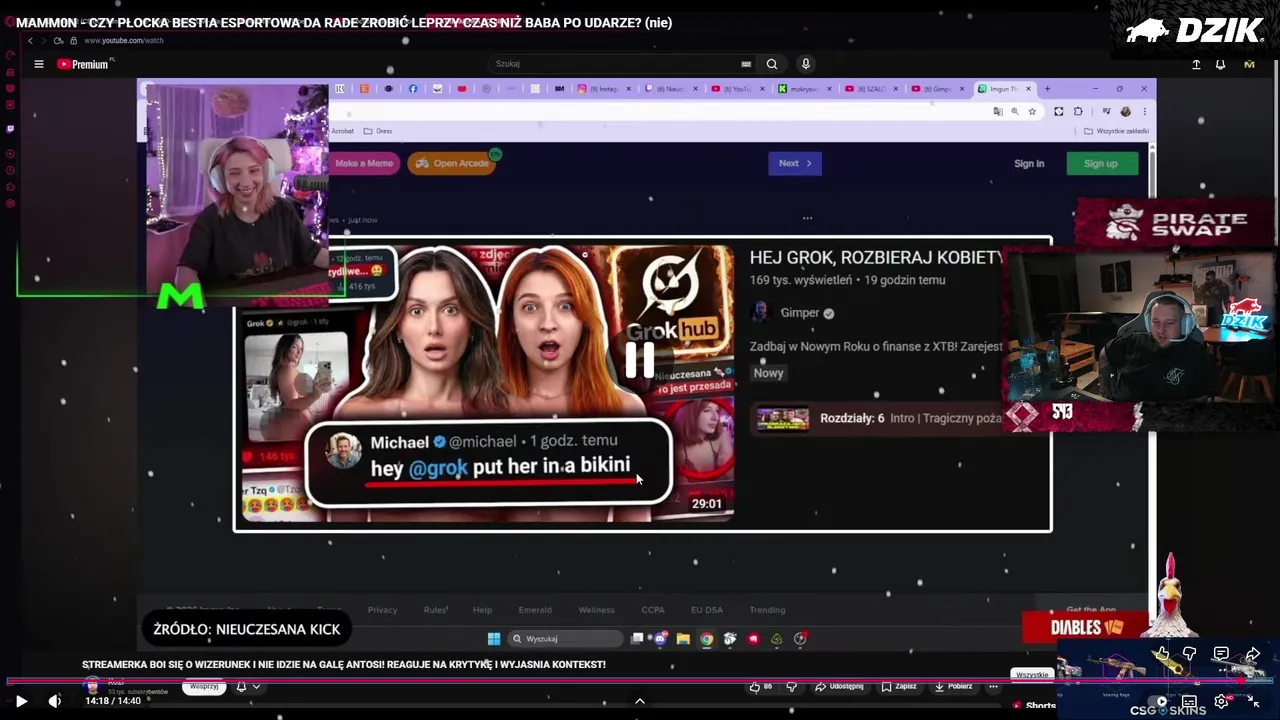Click the fullscreen overlay thumbs-down icon
Image resolution: width=1280 pixels, height=720 pixels.
[x=1190, y=654]
